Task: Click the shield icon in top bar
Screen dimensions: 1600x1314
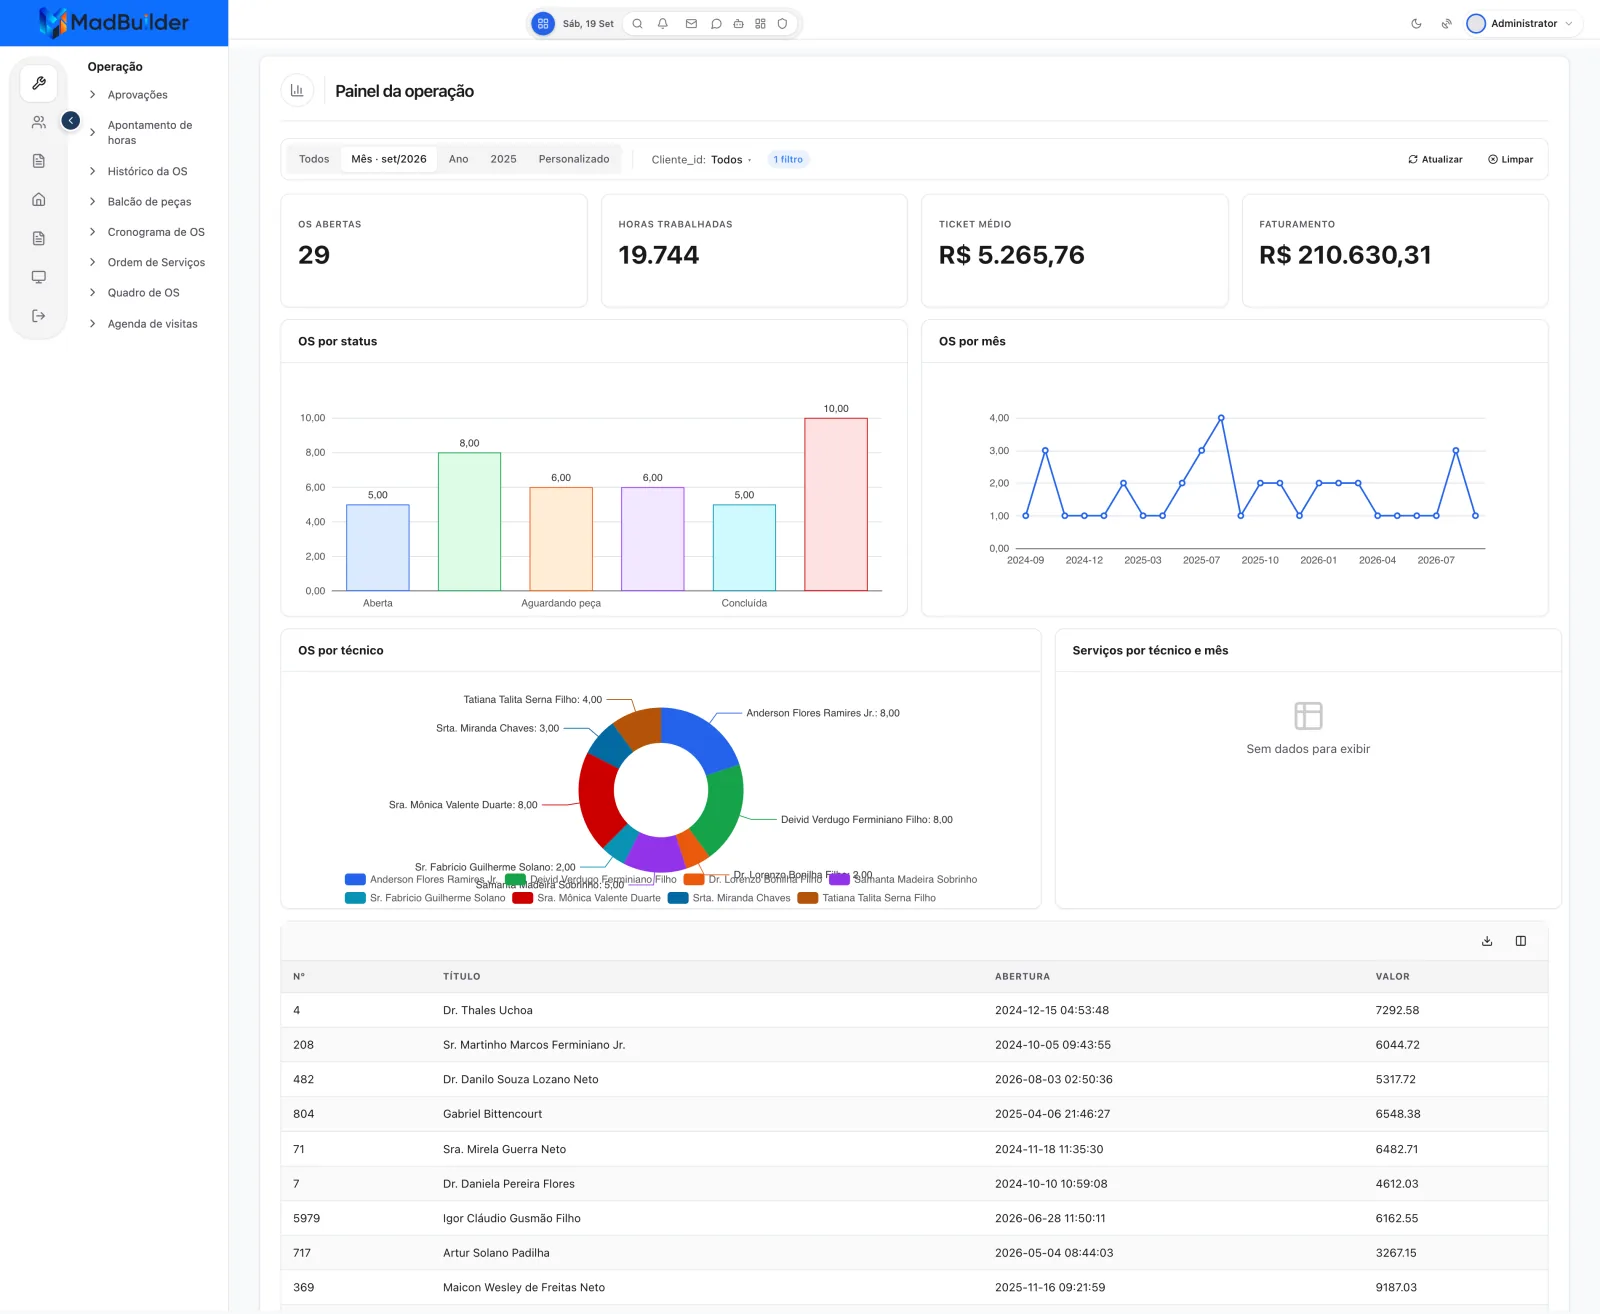Action: (782, 24)
